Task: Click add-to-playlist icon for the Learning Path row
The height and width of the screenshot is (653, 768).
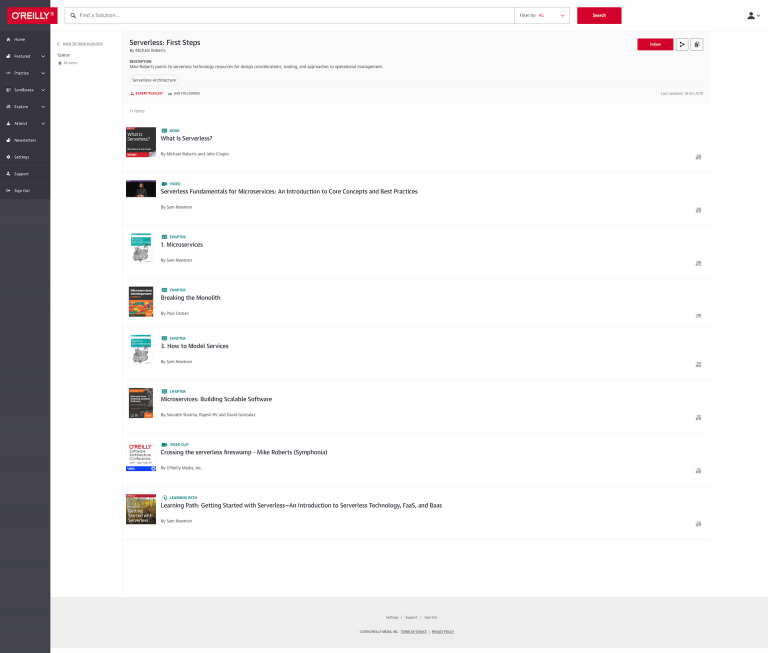Action: [698, 524]
